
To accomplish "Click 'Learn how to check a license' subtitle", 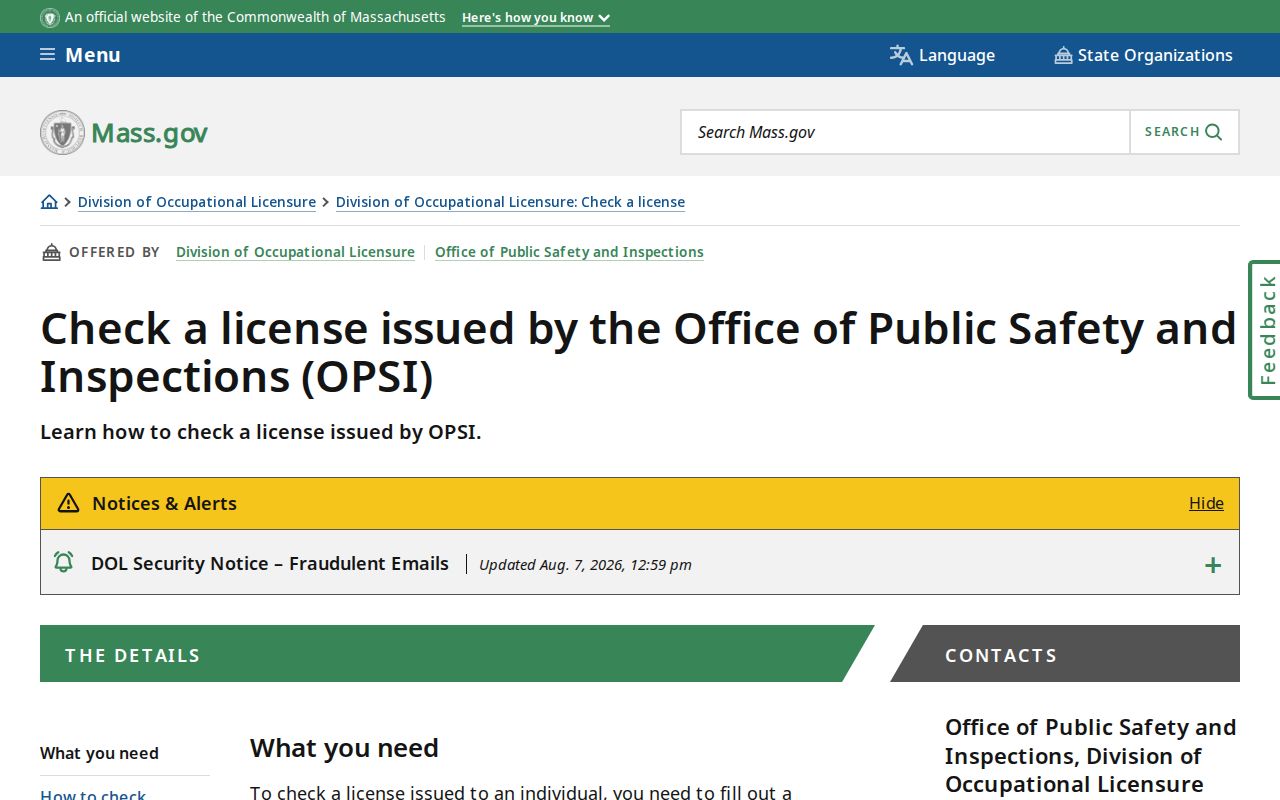I will (x=261, y=432).
